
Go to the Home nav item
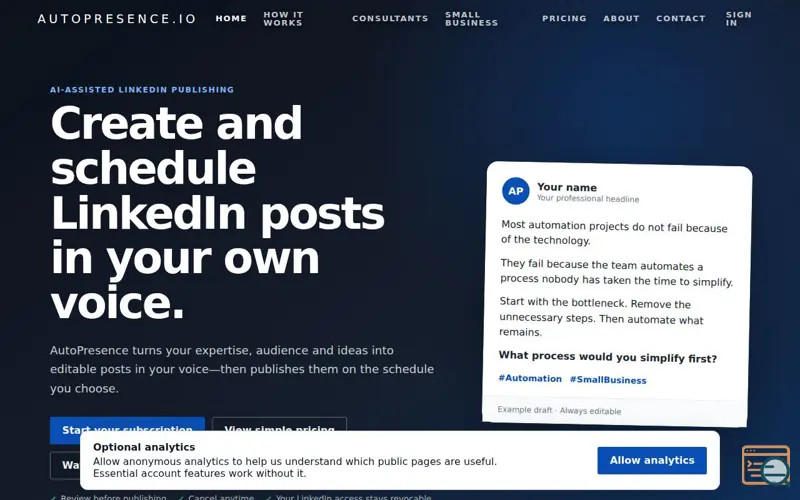pos(231,18)
